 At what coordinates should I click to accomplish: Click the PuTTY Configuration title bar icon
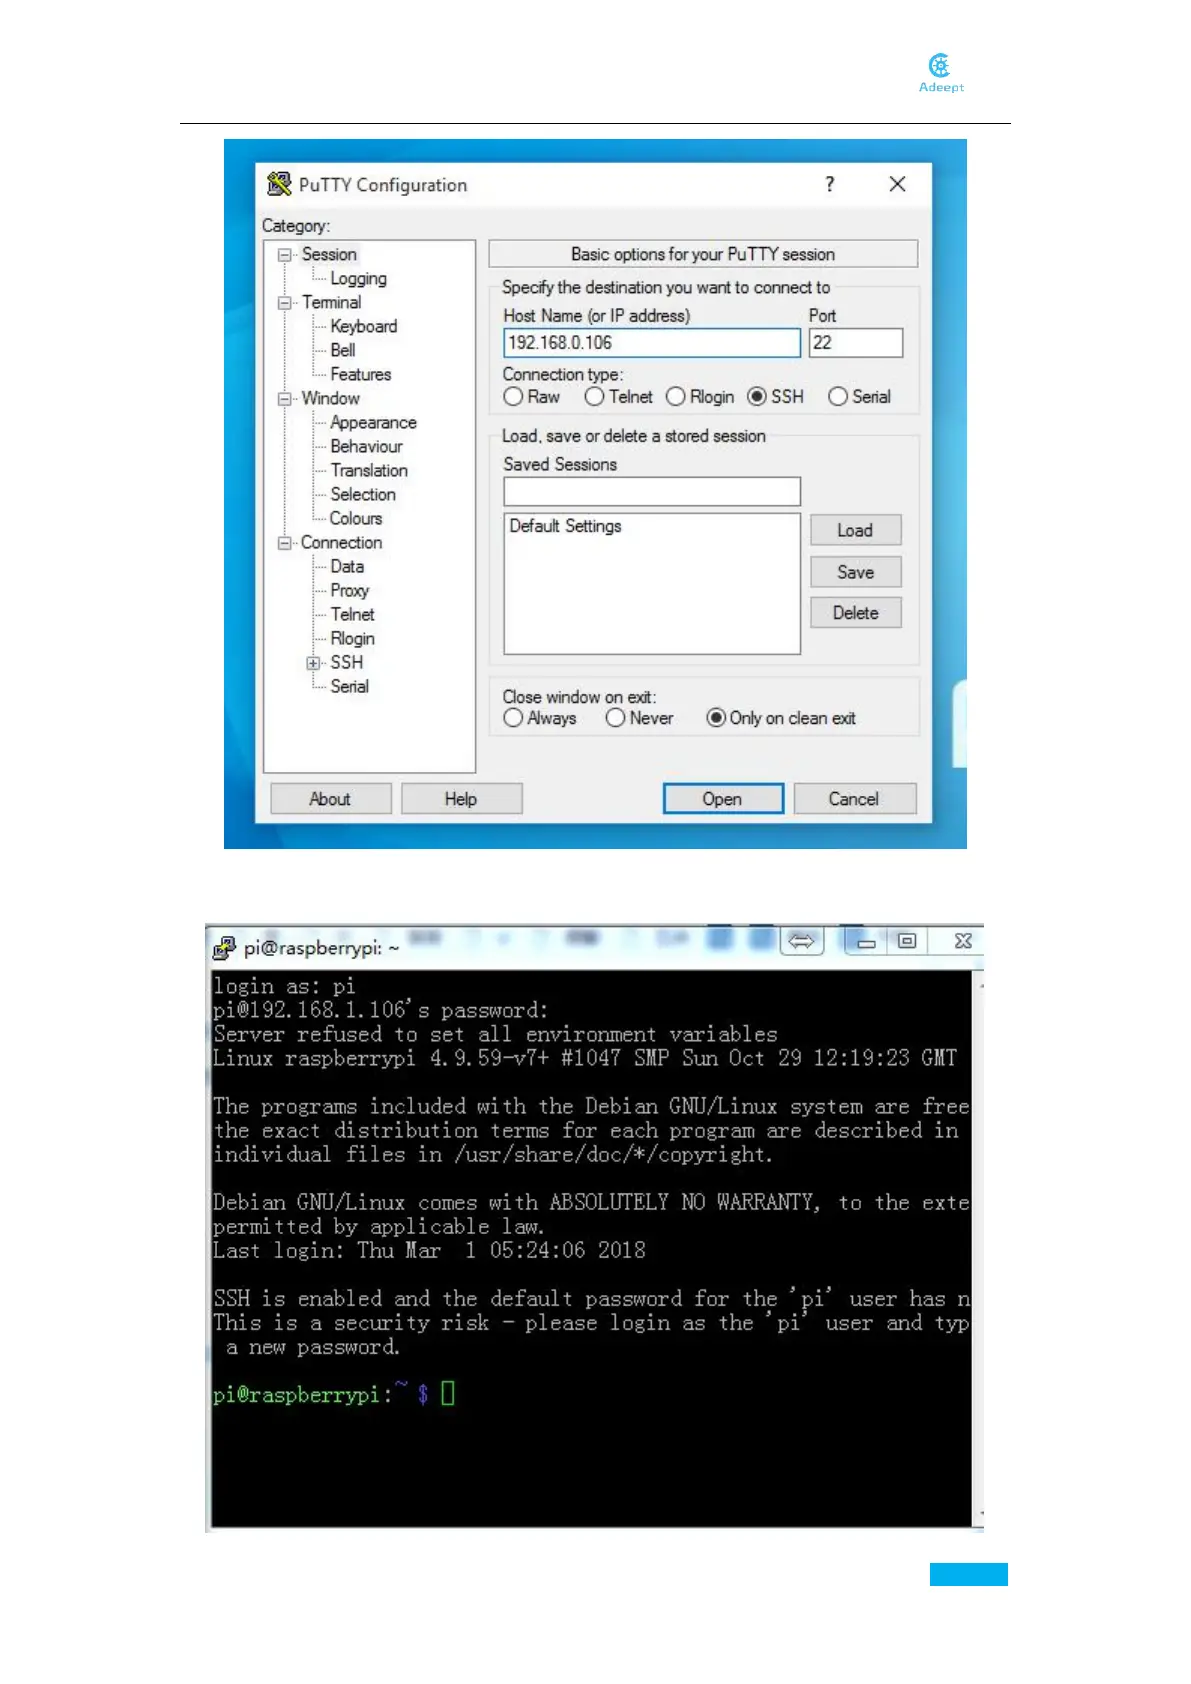click(x=279, y=184)
